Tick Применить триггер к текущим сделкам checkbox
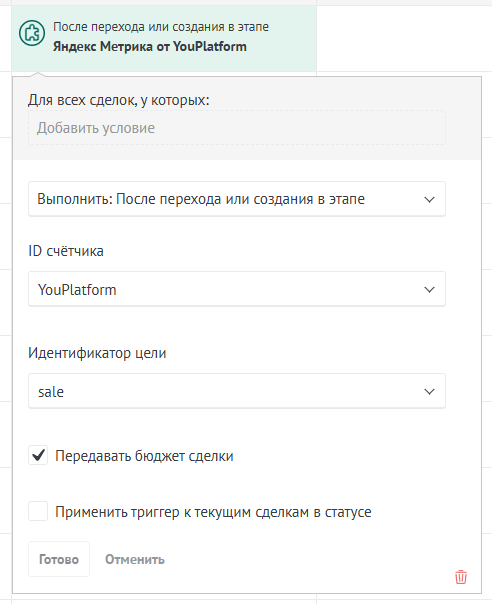 pyautogui.click(x=38, y=511)
